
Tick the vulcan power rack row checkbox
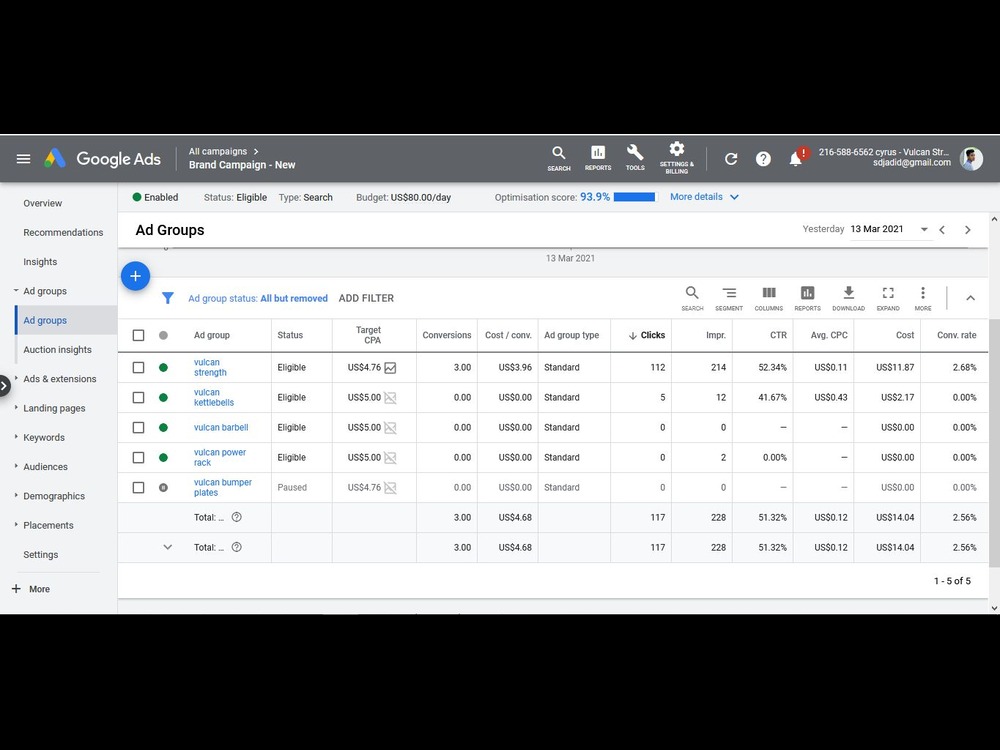(x=138, y=457)
